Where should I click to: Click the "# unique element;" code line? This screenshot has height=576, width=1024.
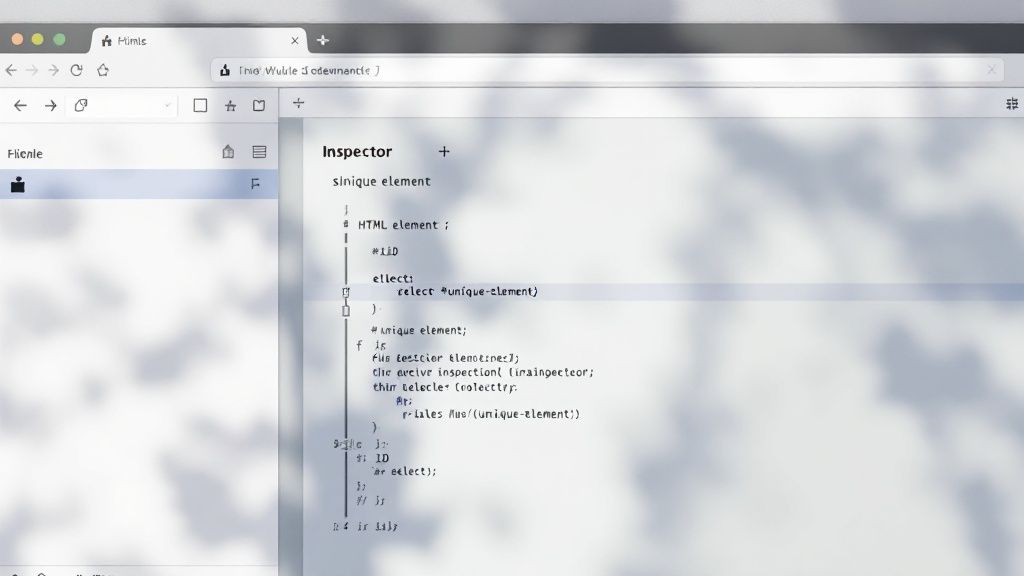[419, 330]
